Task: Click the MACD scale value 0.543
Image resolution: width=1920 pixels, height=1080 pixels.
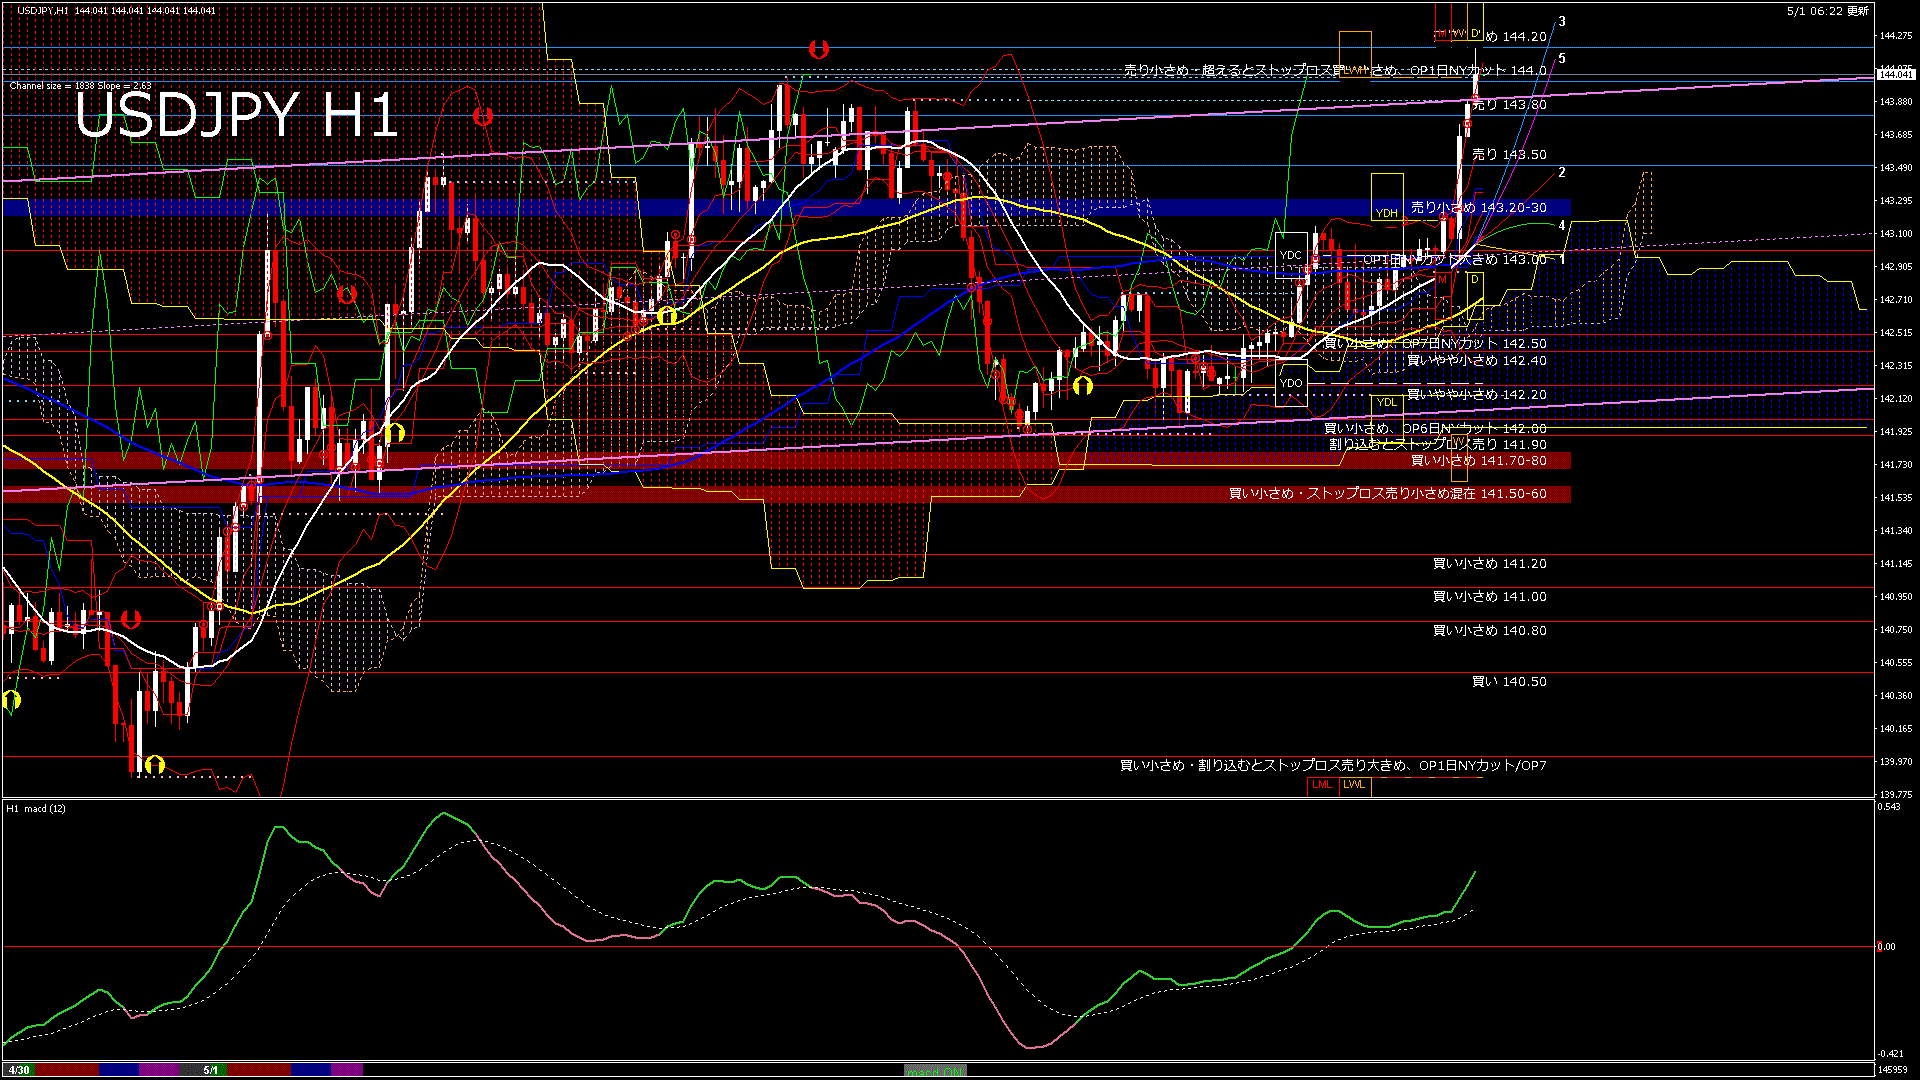Action: pos(1890,806)
